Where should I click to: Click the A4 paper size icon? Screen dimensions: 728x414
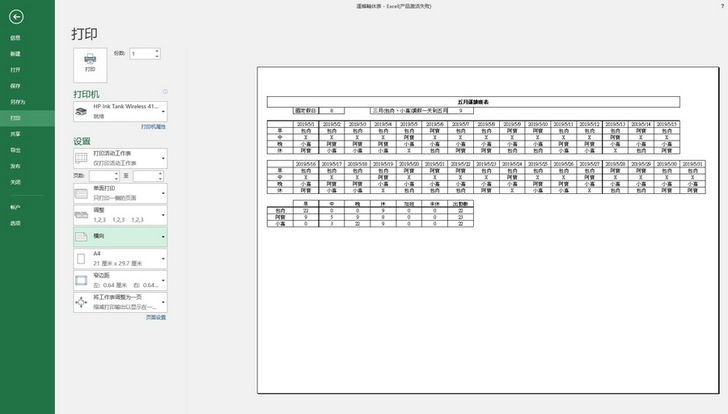click(82, 258)
